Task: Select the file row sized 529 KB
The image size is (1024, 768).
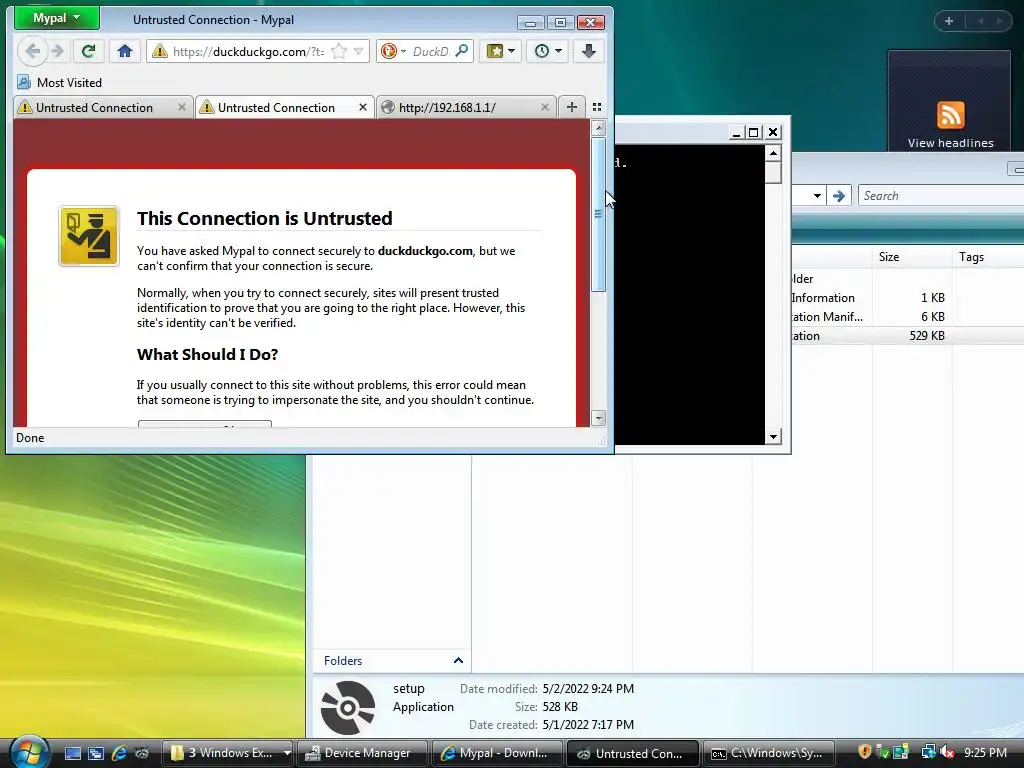Action: click(x=908, y=336)
